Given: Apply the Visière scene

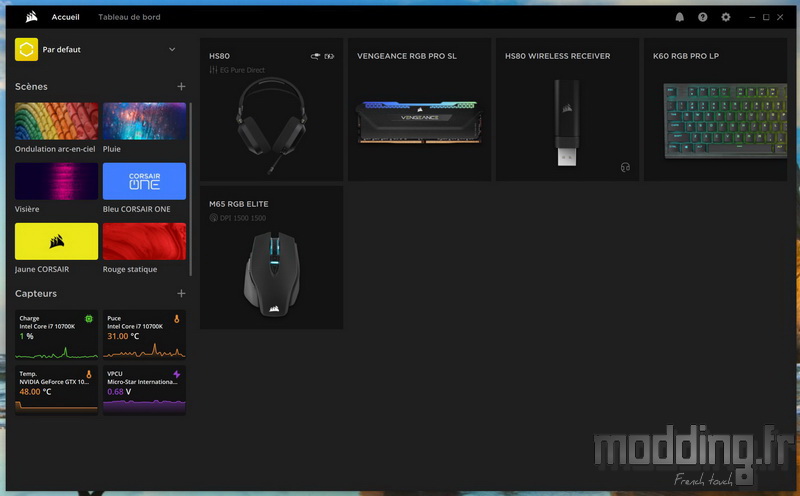Looking at the screenshot, I should pyautogui.click(x=56, y=181).
